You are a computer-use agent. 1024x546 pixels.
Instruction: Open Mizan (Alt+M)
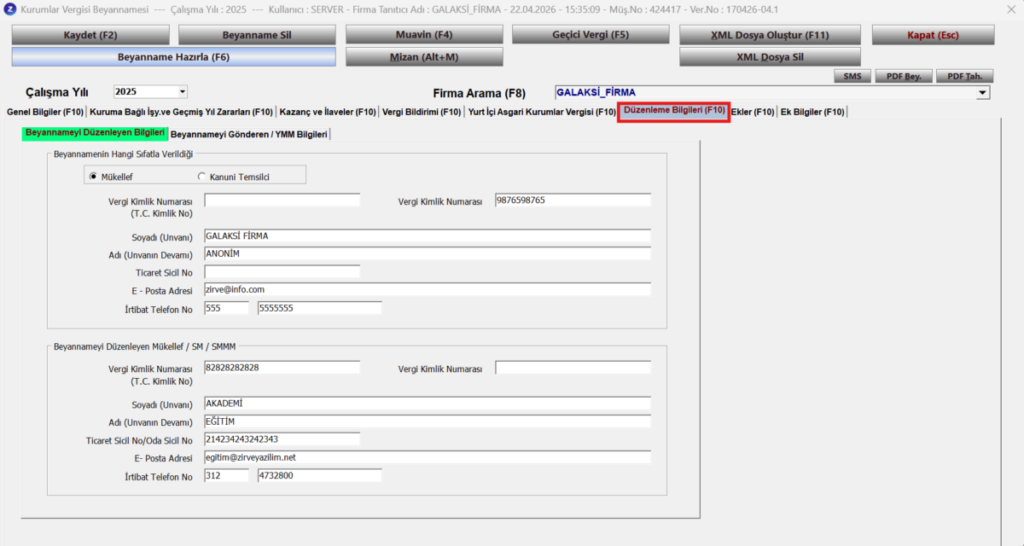(x=424, y=57)
